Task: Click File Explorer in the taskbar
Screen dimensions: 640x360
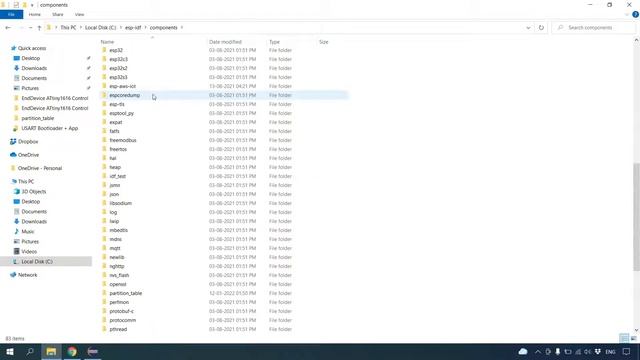Action: pyautogui.click(x=51, y=351)
